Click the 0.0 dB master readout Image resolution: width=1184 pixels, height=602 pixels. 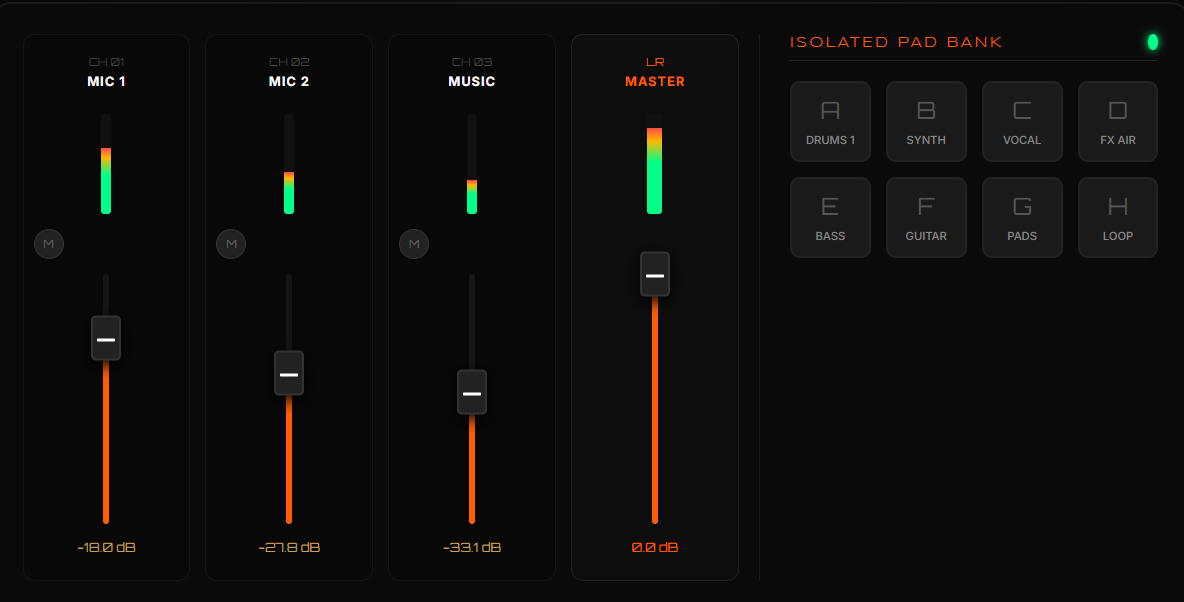pyautogui.click(x=655, y=548)
